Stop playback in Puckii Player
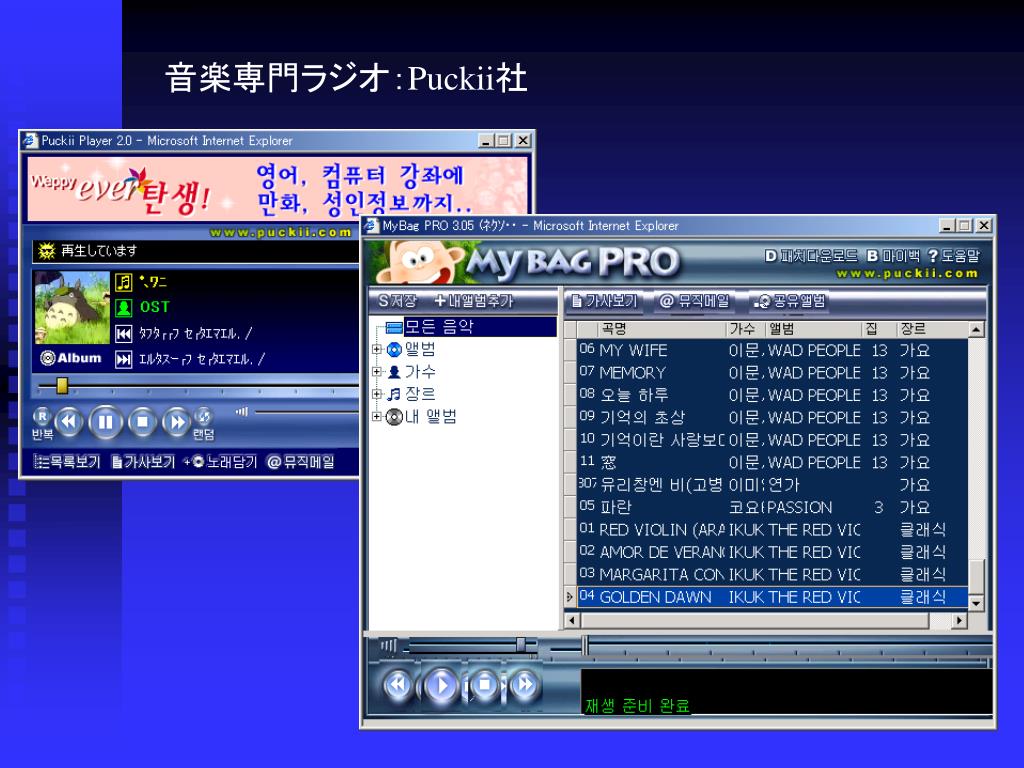The height and width of the screenshot is (768, 1024). click(142, 422)
